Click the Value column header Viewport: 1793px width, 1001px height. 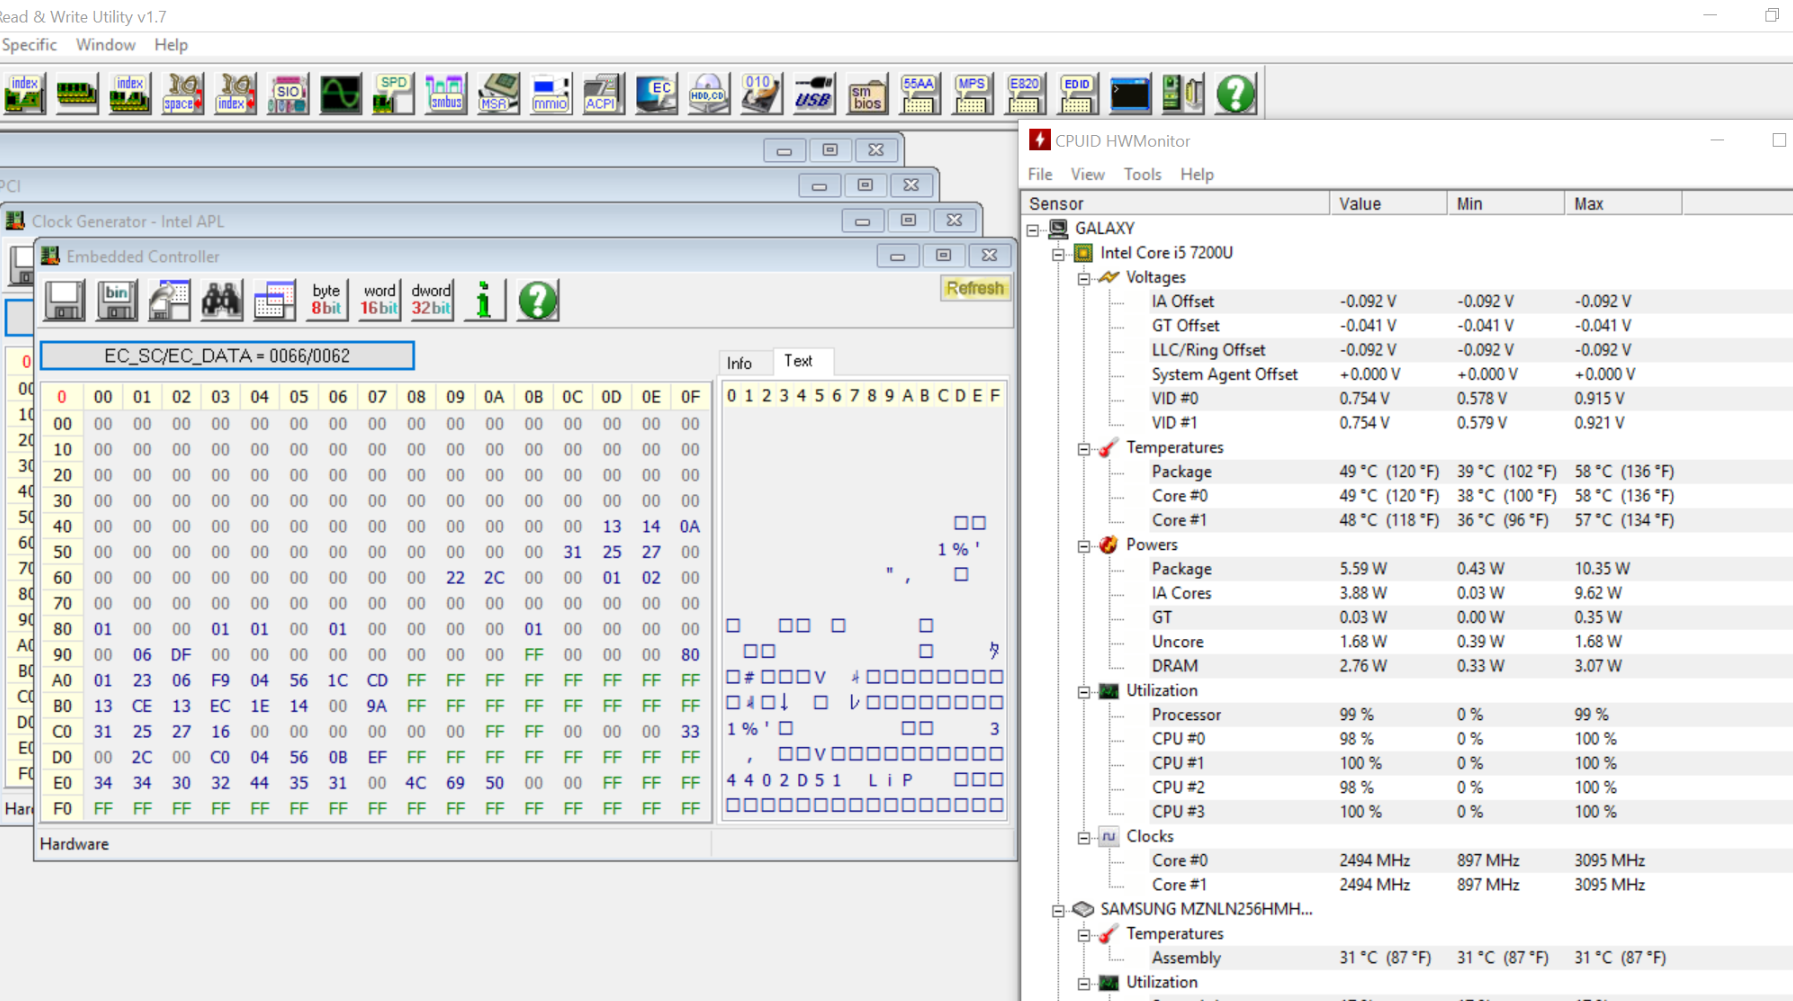coord(1388,204)
